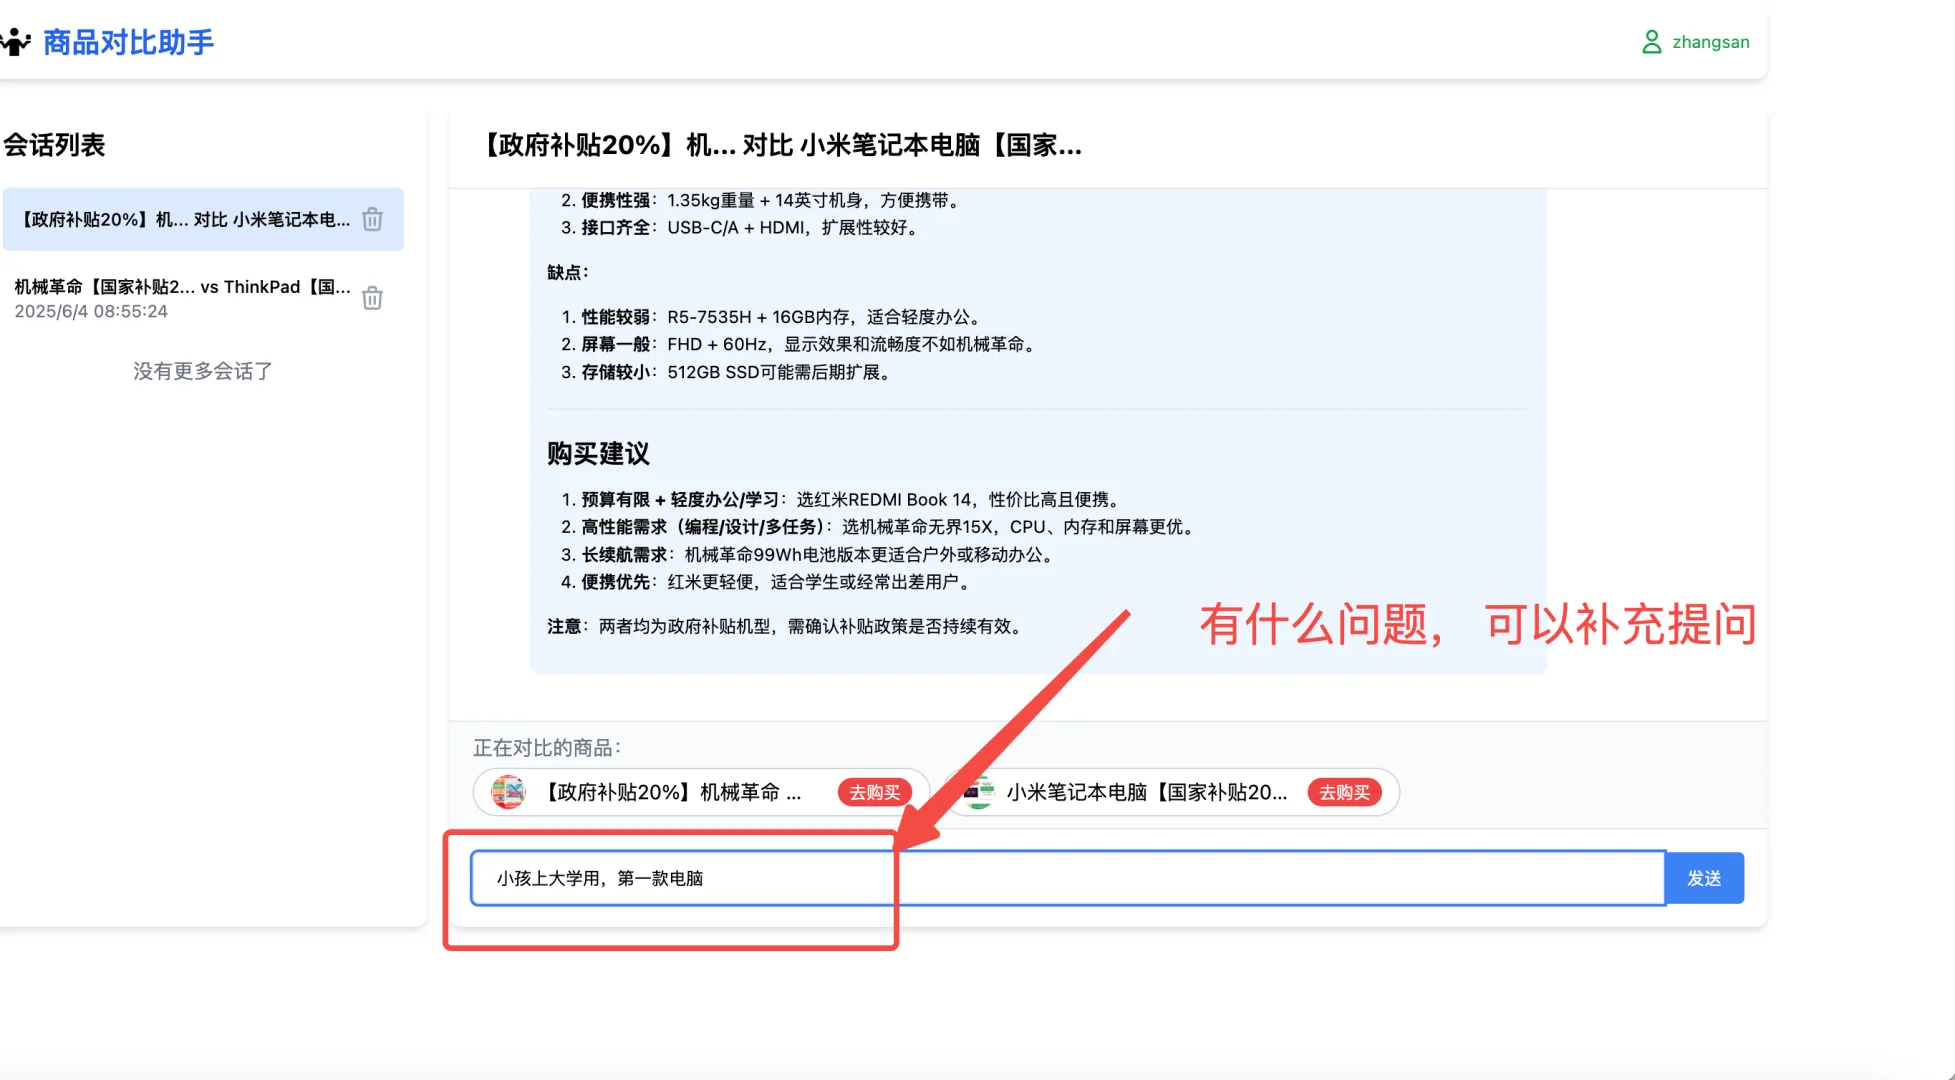
Task: Click 去购买 for the 小米笔记本电脑
Action: [1345, 792]
